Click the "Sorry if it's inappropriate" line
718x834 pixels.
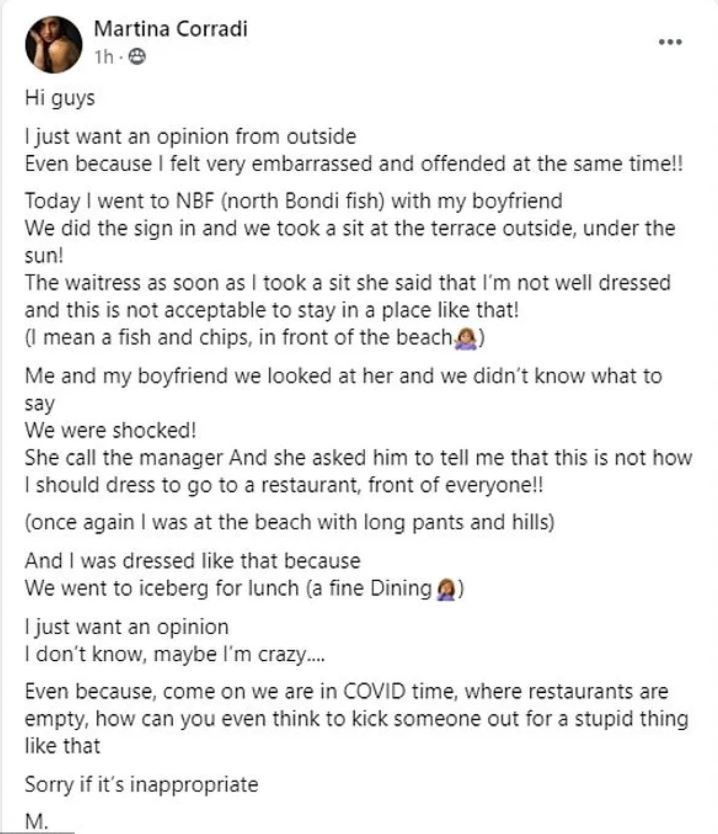[140, 784]
